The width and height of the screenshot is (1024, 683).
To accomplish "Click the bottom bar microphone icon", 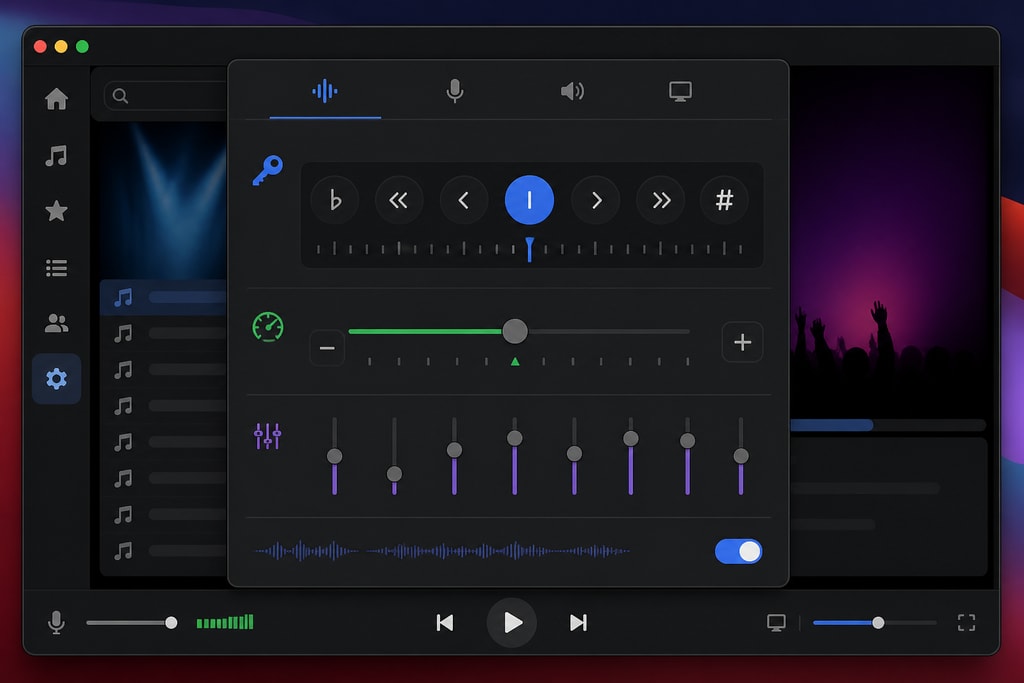I will pyautogui.click(x=56, y=622).
